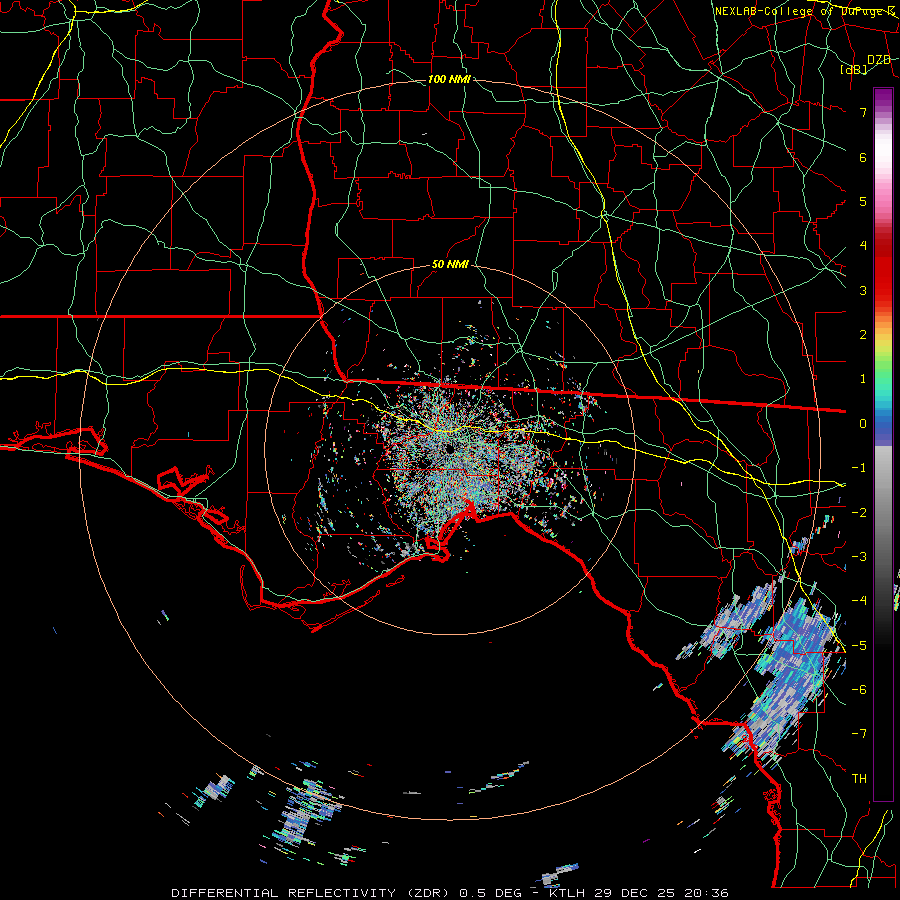900x900 pixels.
Task: Click the "[dB]" units label
Action: pyautogui.click(x=854, y=69)
